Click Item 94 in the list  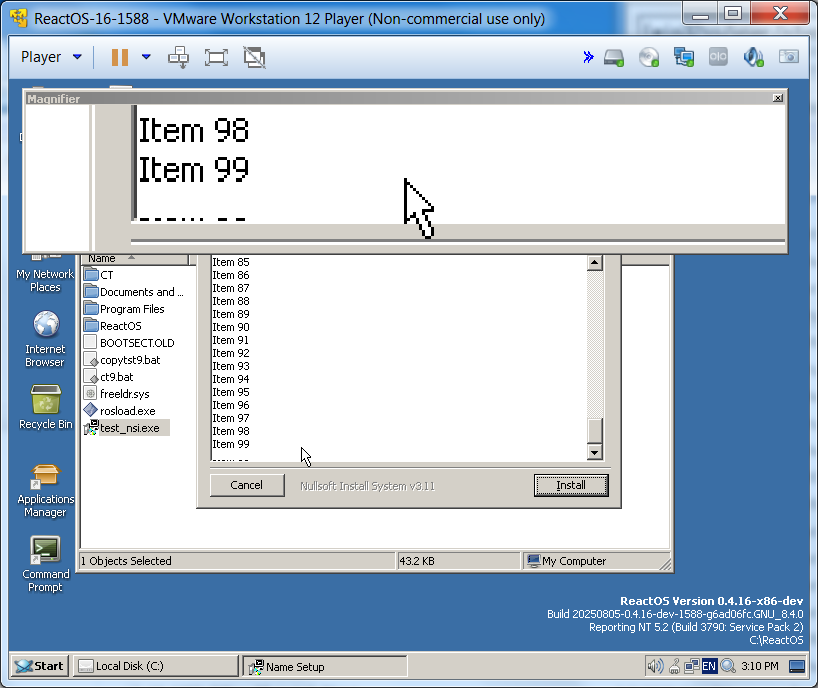[x=231, y=379]
